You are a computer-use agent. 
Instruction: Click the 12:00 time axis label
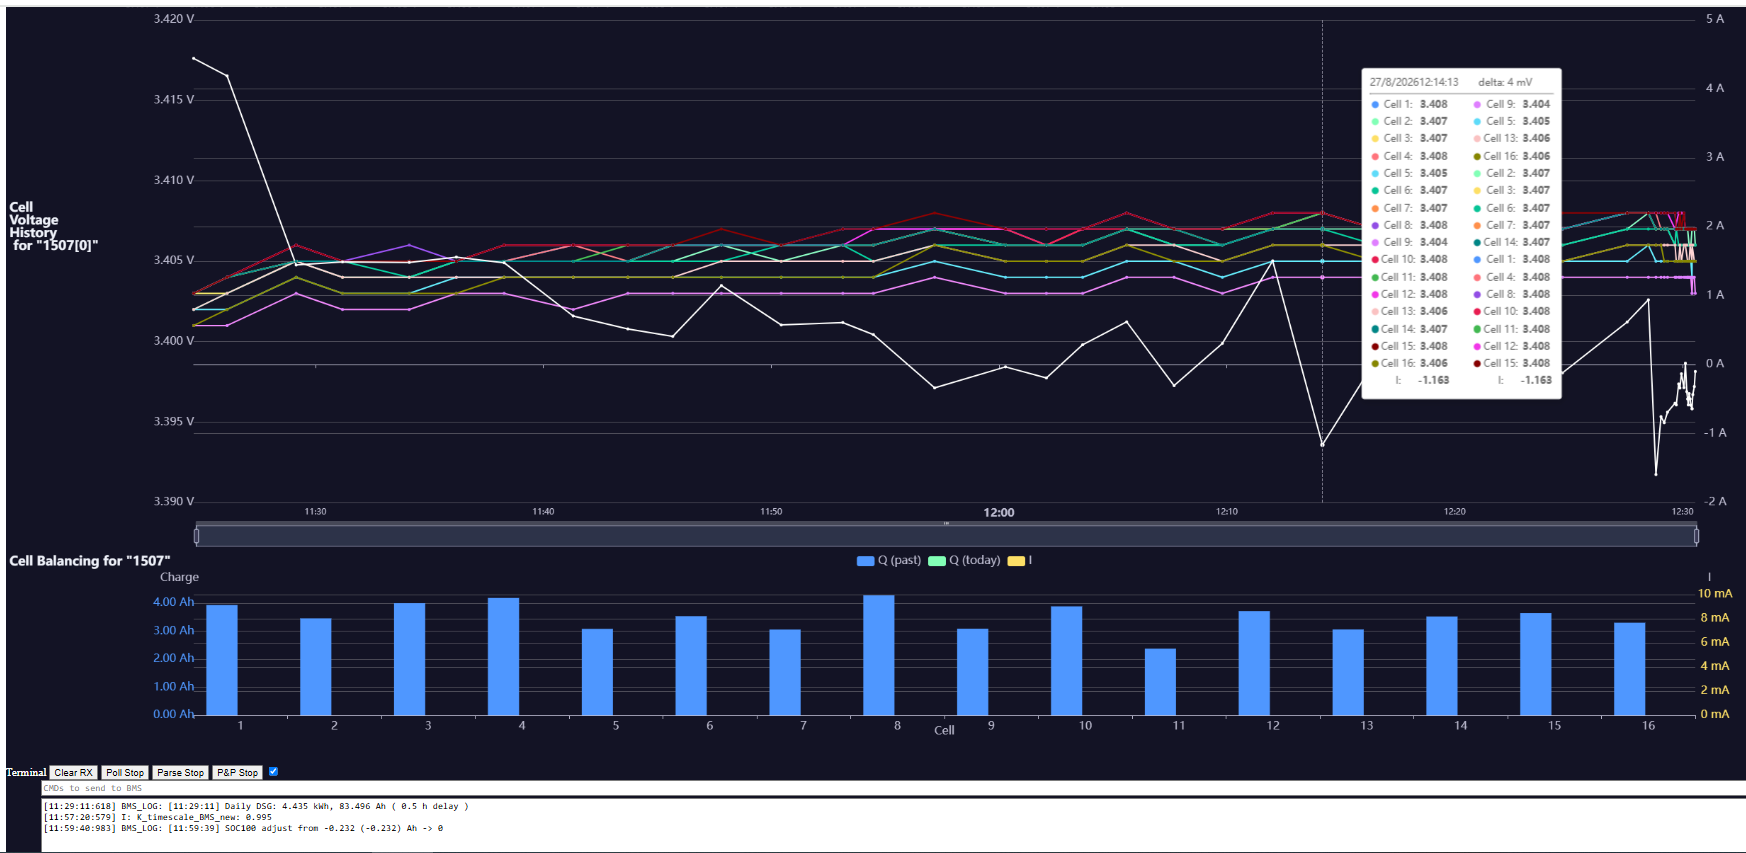pyautogui.click(x=999, y=512)
